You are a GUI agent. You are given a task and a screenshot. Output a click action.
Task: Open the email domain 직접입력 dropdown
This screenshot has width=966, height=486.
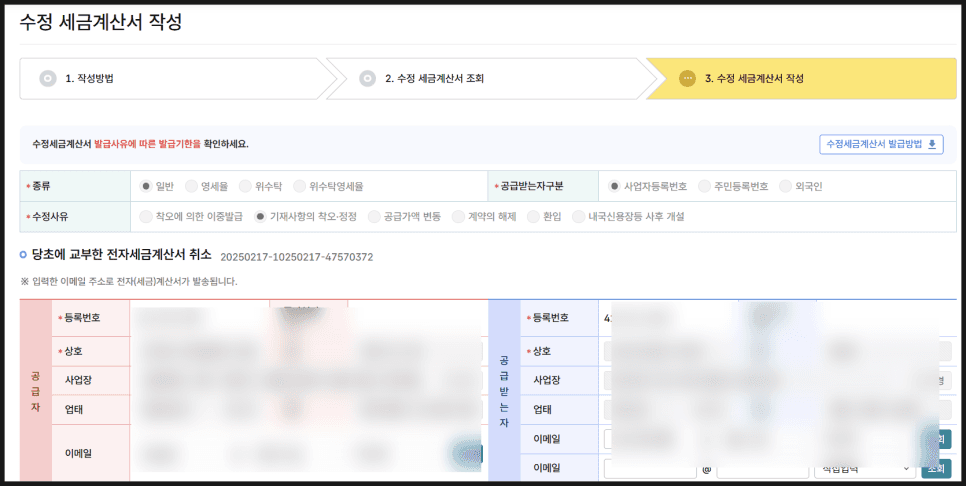[864, 469]
